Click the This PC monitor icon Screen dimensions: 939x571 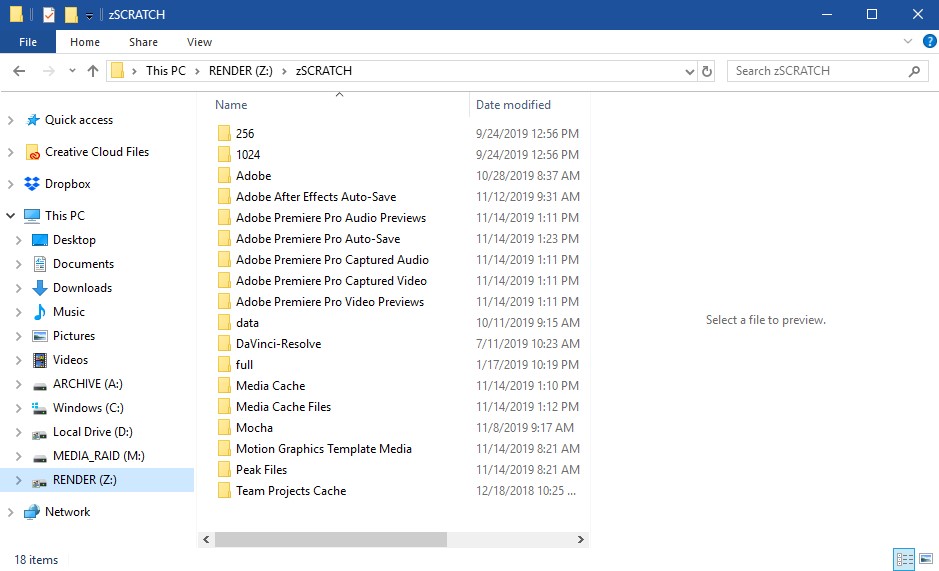(x=32, y=216)
